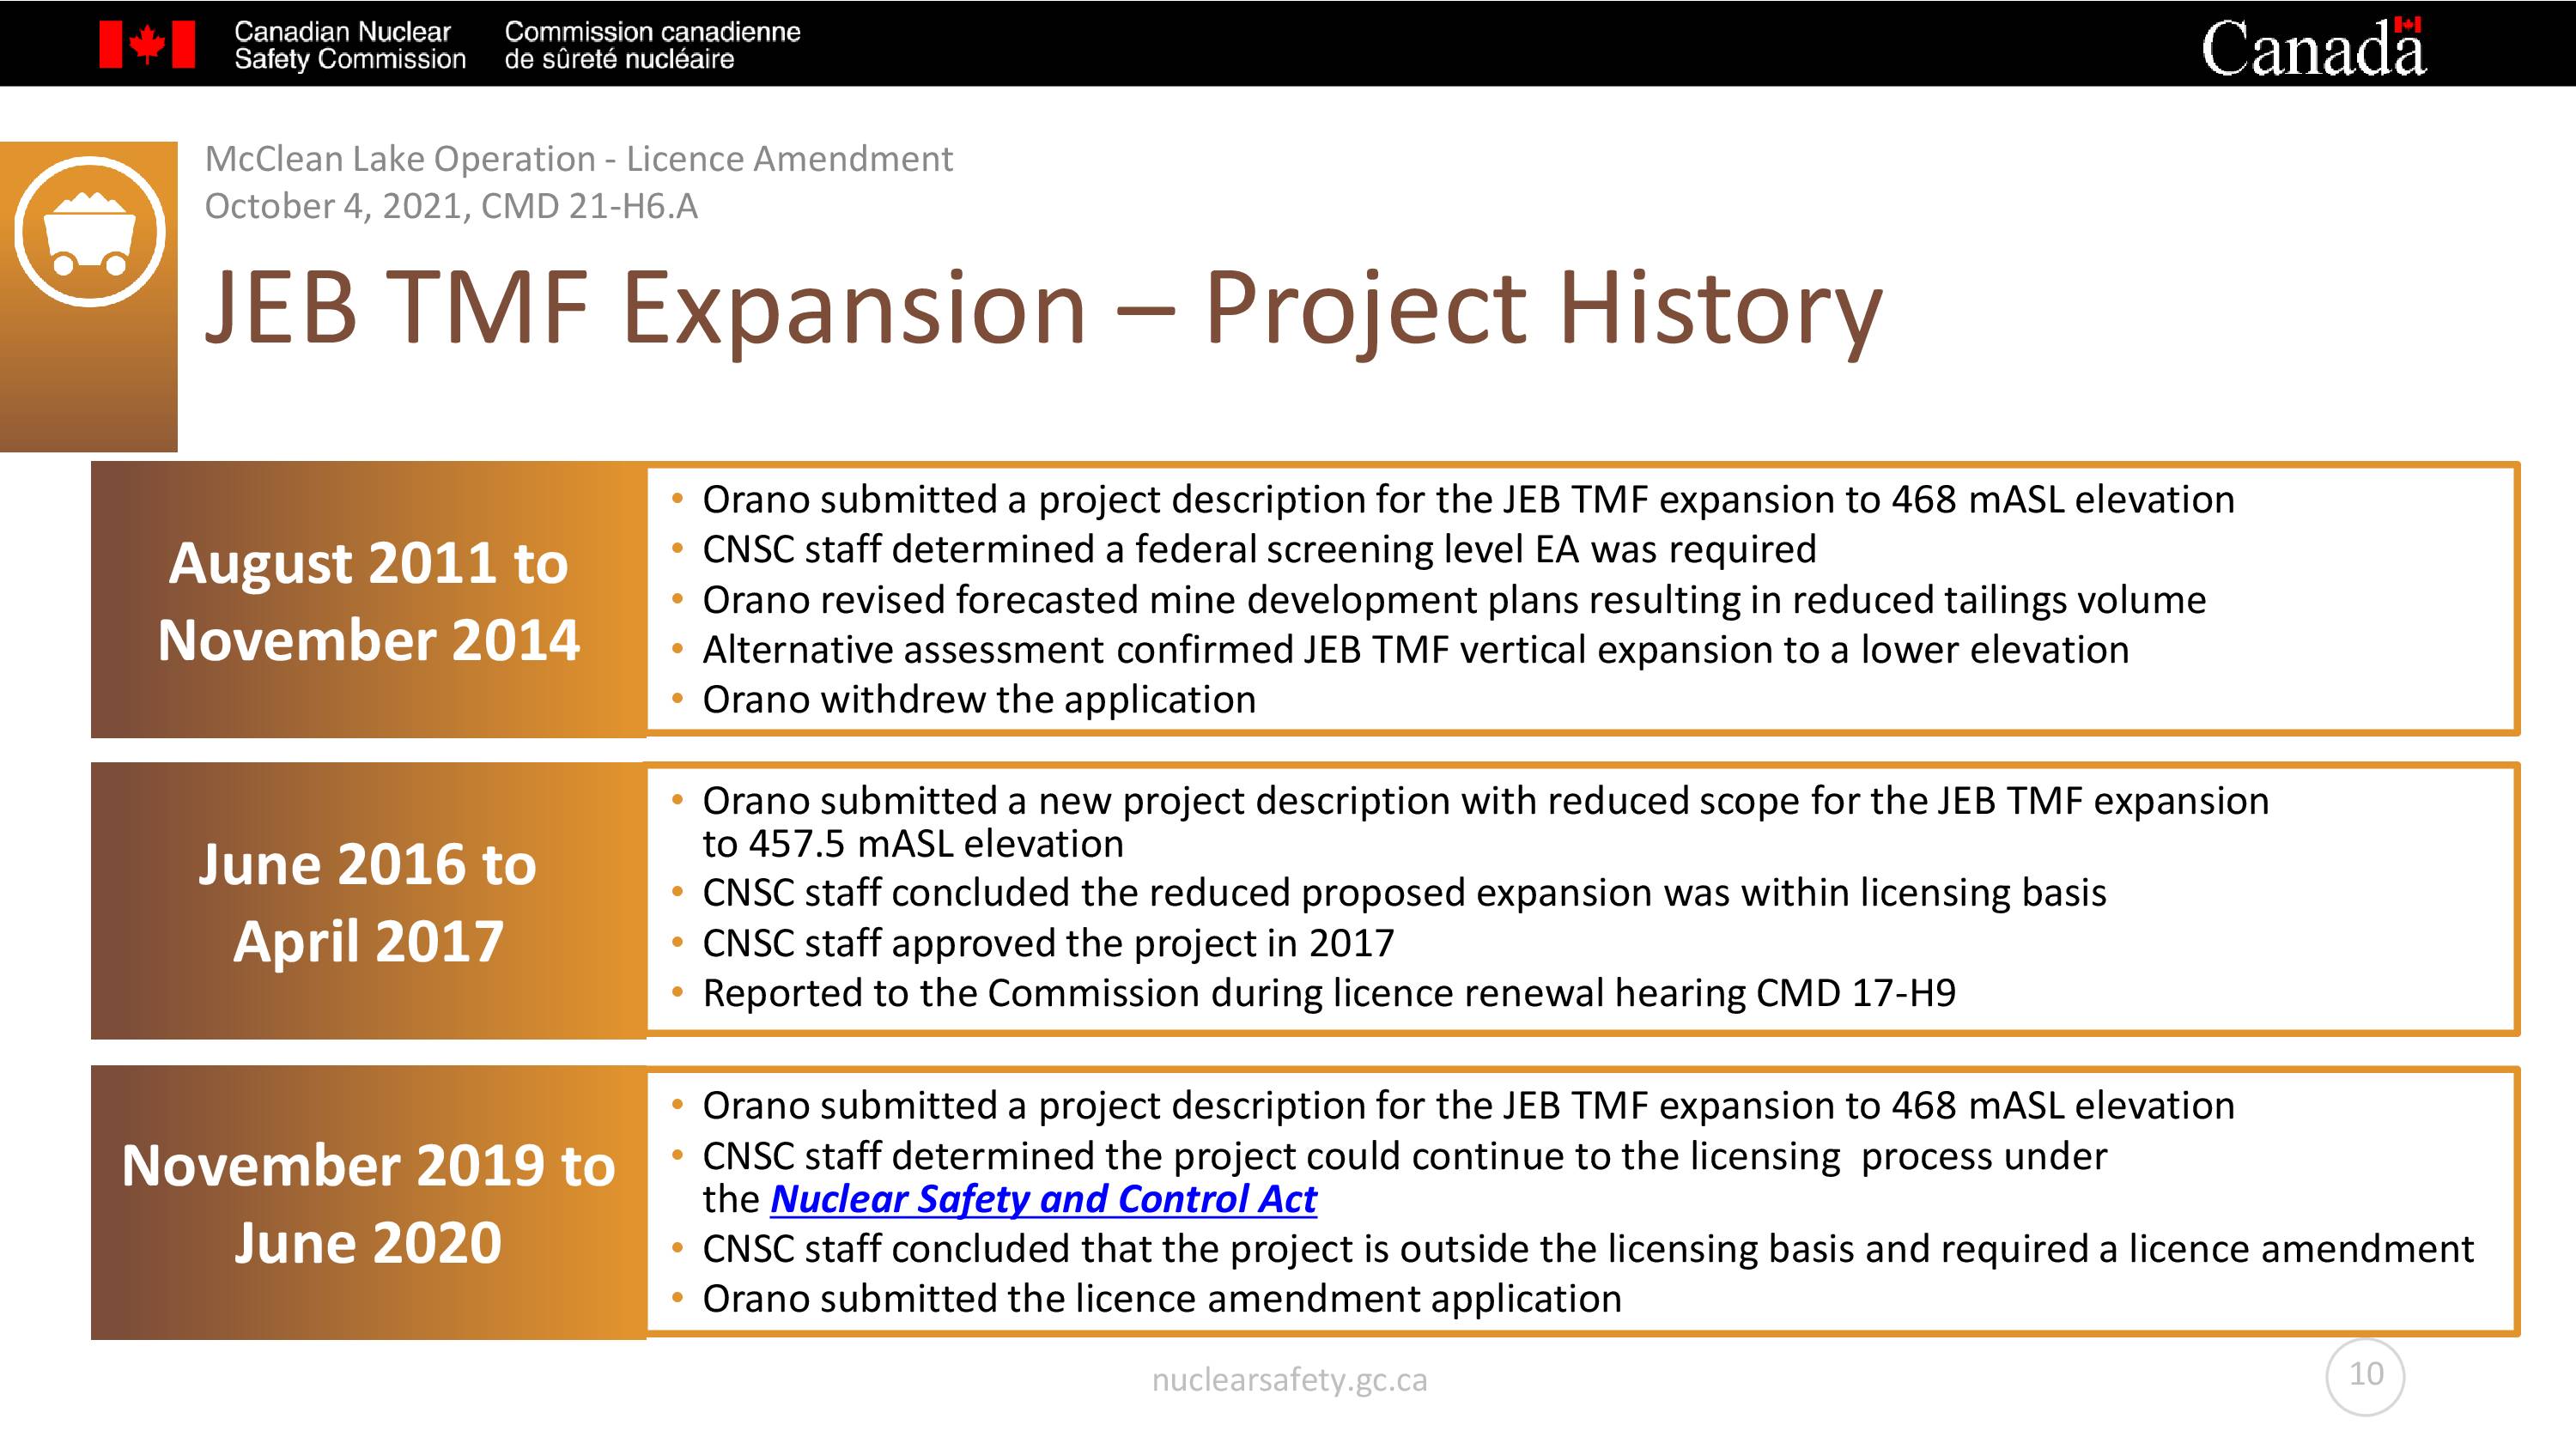
Task: Click the Canada wordmark at top right
Action: [x=2313, y=46]
